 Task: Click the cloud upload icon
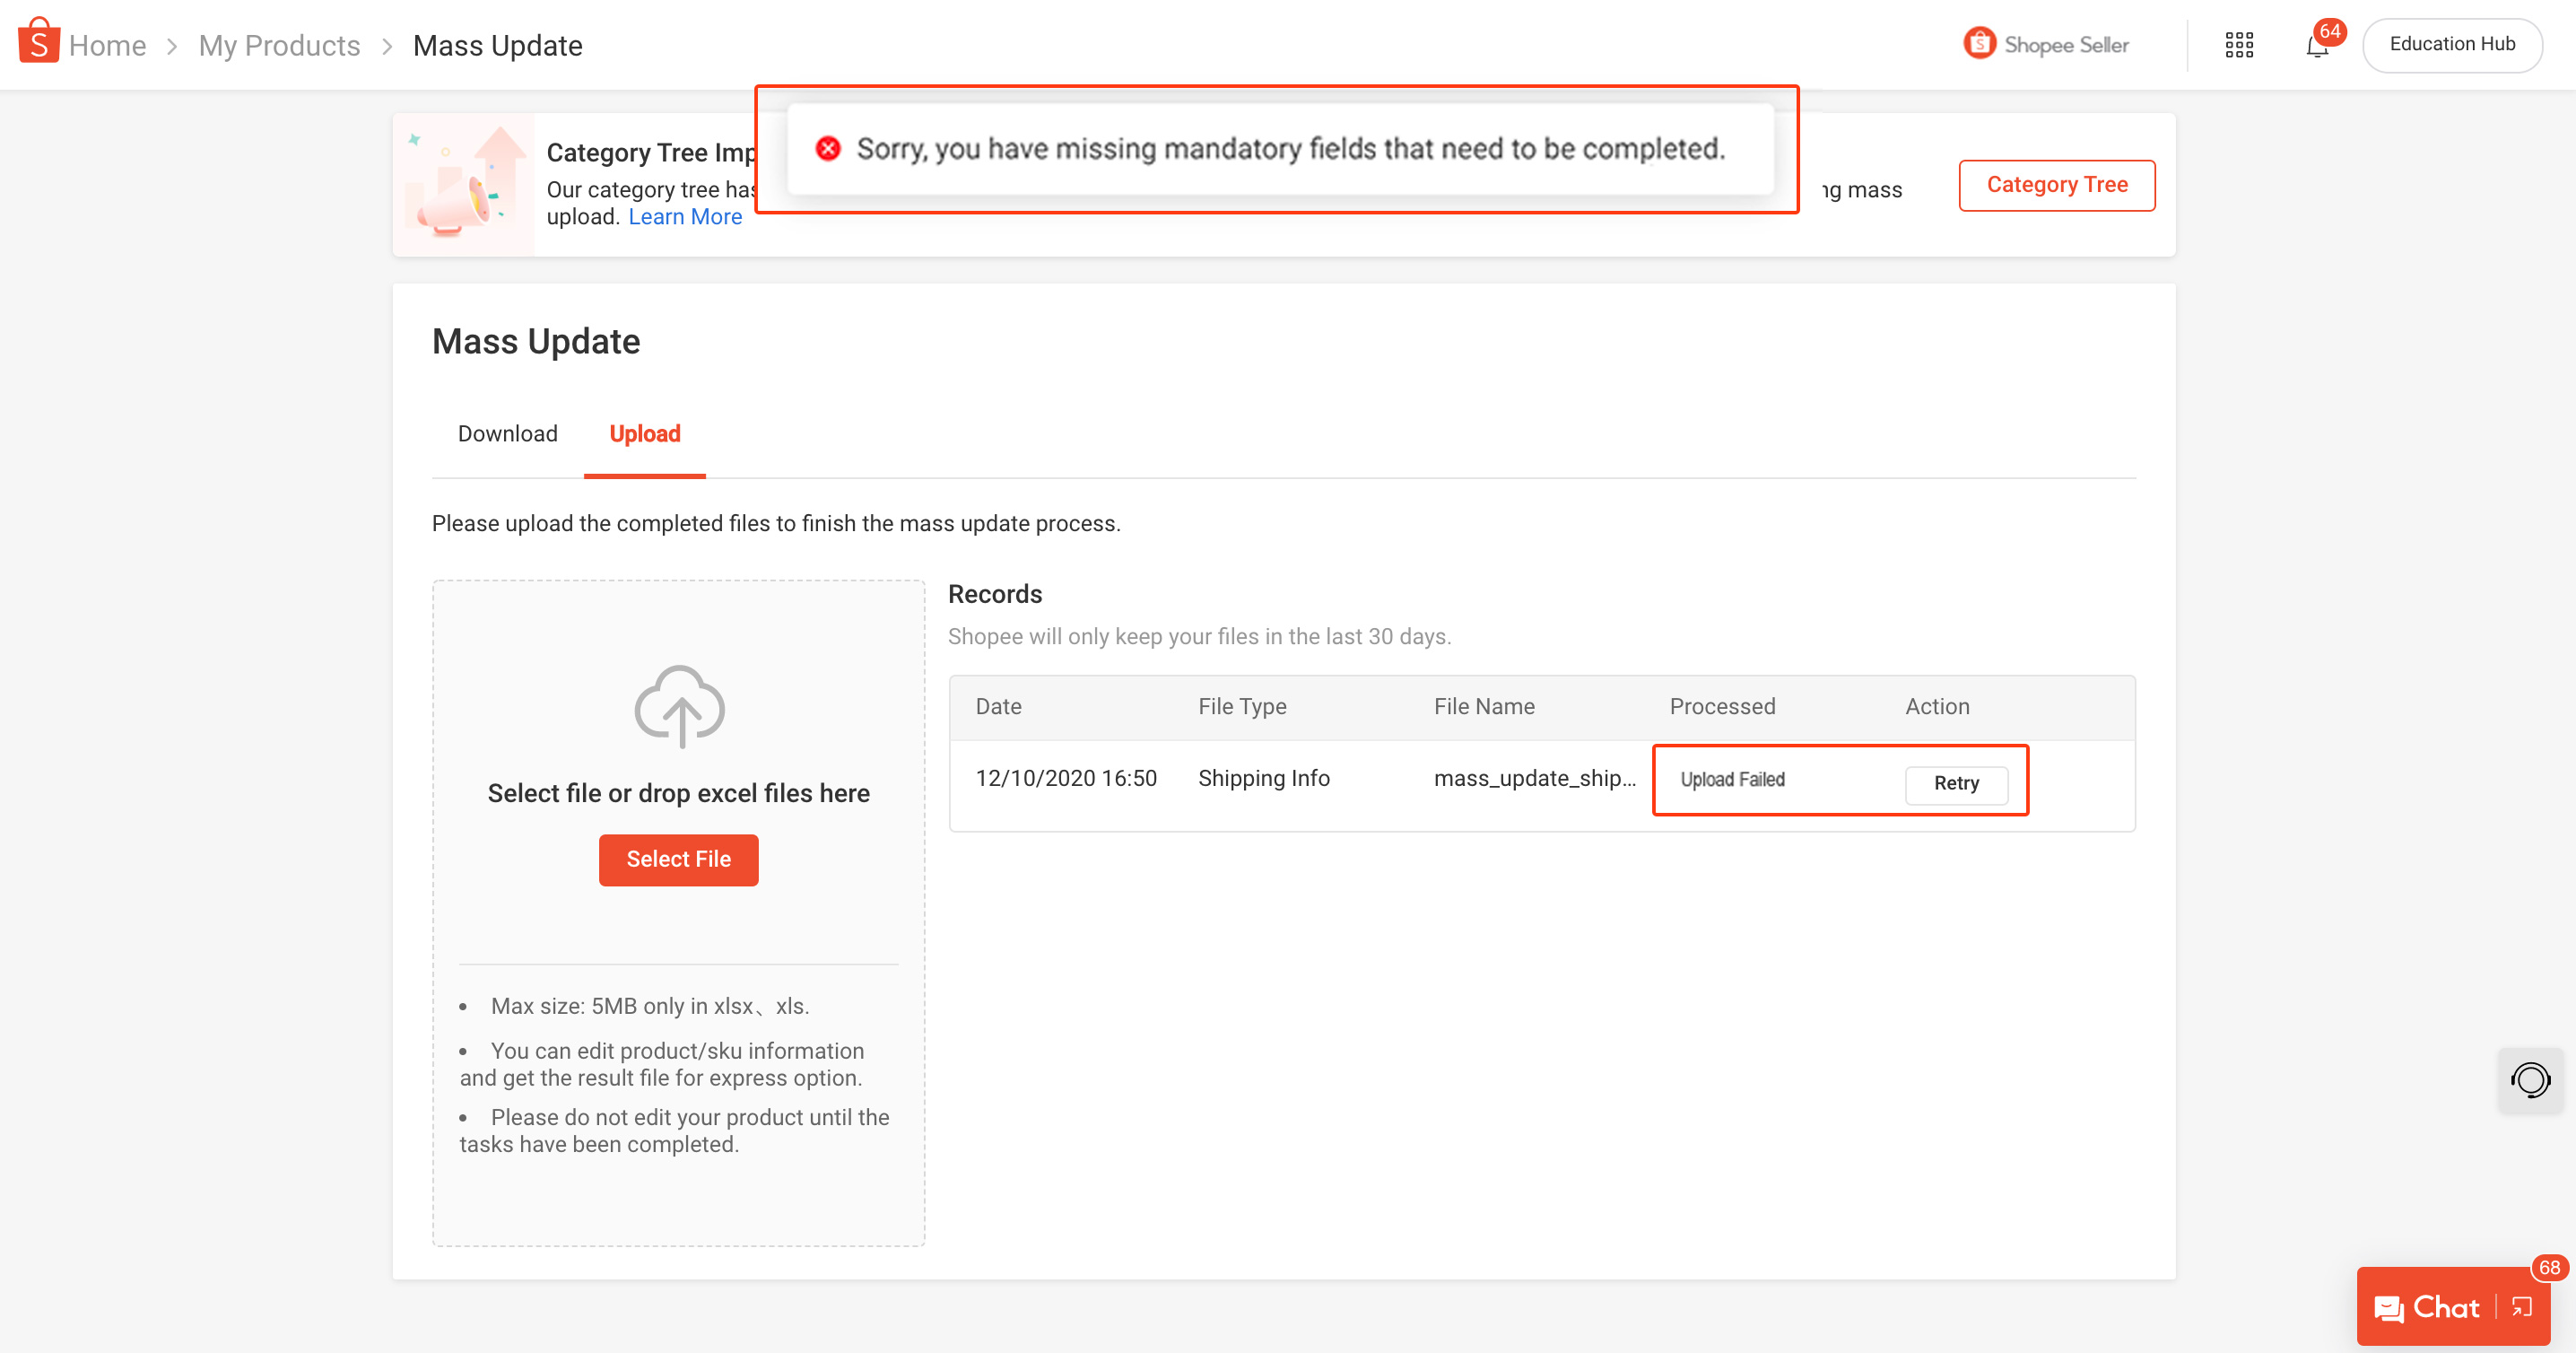coord(678,707)
